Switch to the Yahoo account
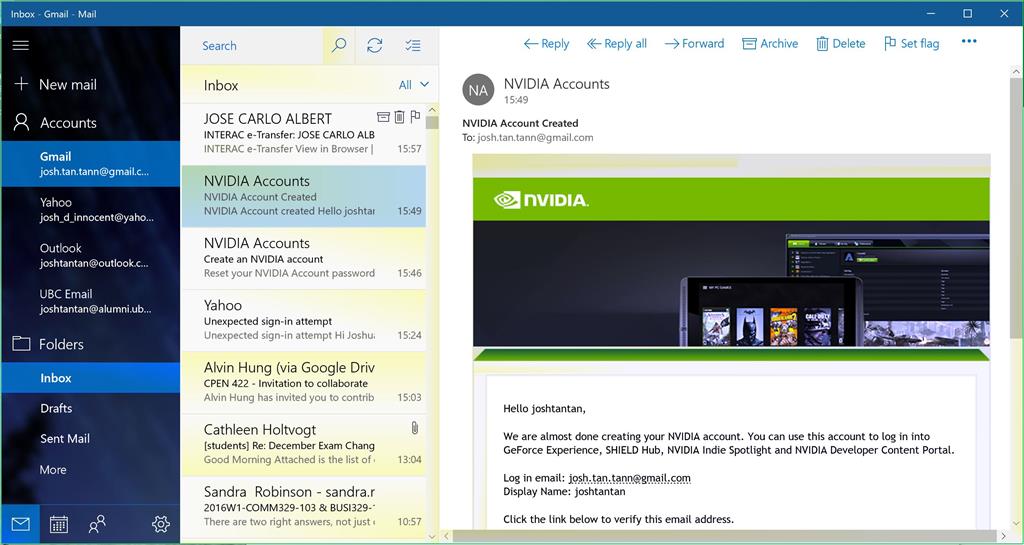The image size is (1024, 545). tap(90, 210)
